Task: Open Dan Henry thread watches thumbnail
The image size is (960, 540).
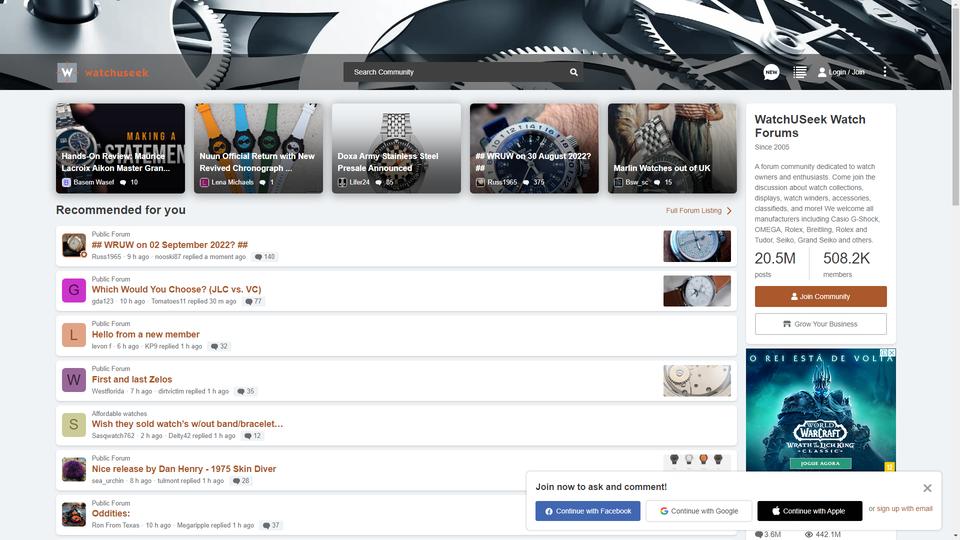Action: click(697, 462)
